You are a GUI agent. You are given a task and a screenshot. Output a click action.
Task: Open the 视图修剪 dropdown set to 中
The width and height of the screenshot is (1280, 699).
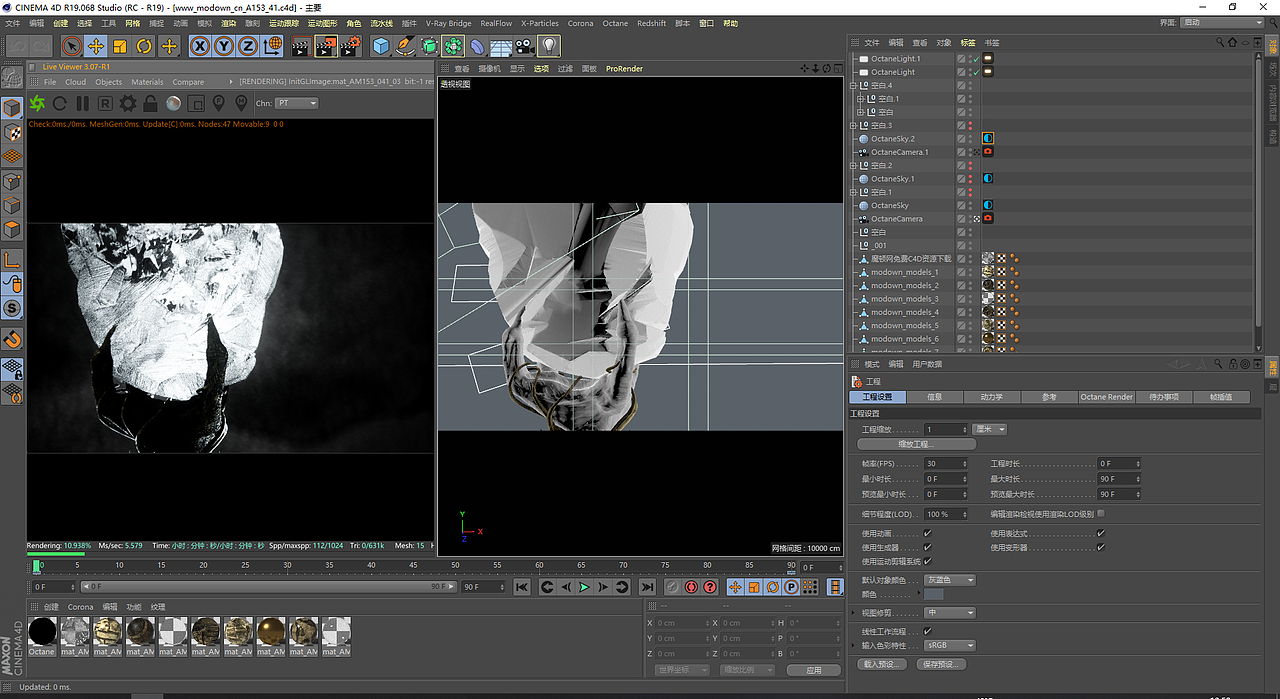(x=949, y=613)
